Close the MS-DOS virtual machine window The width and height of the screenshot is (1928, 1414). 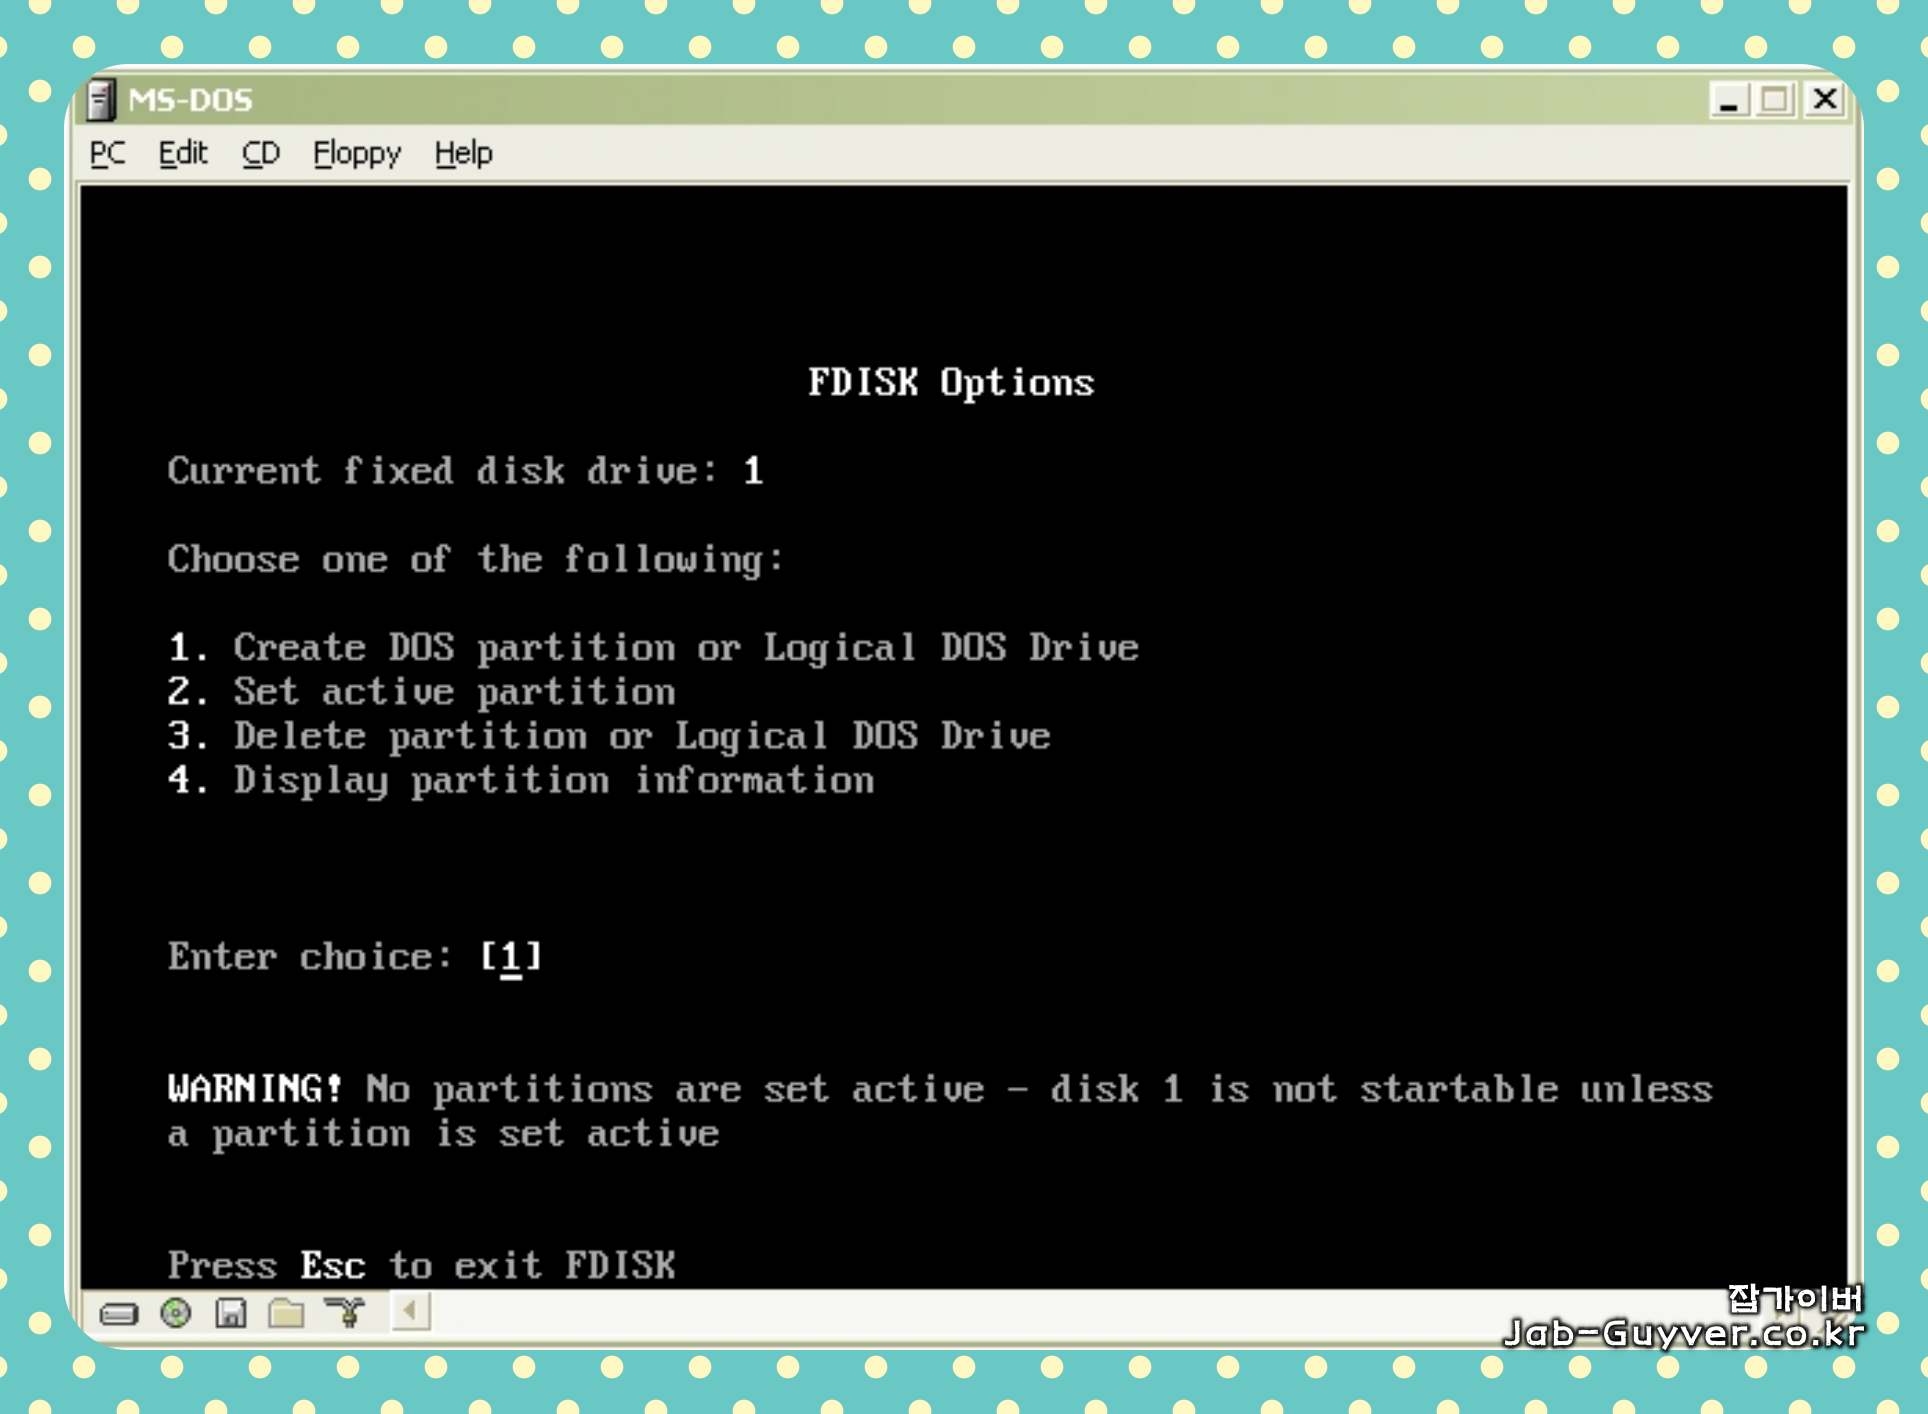(1824, 100)
